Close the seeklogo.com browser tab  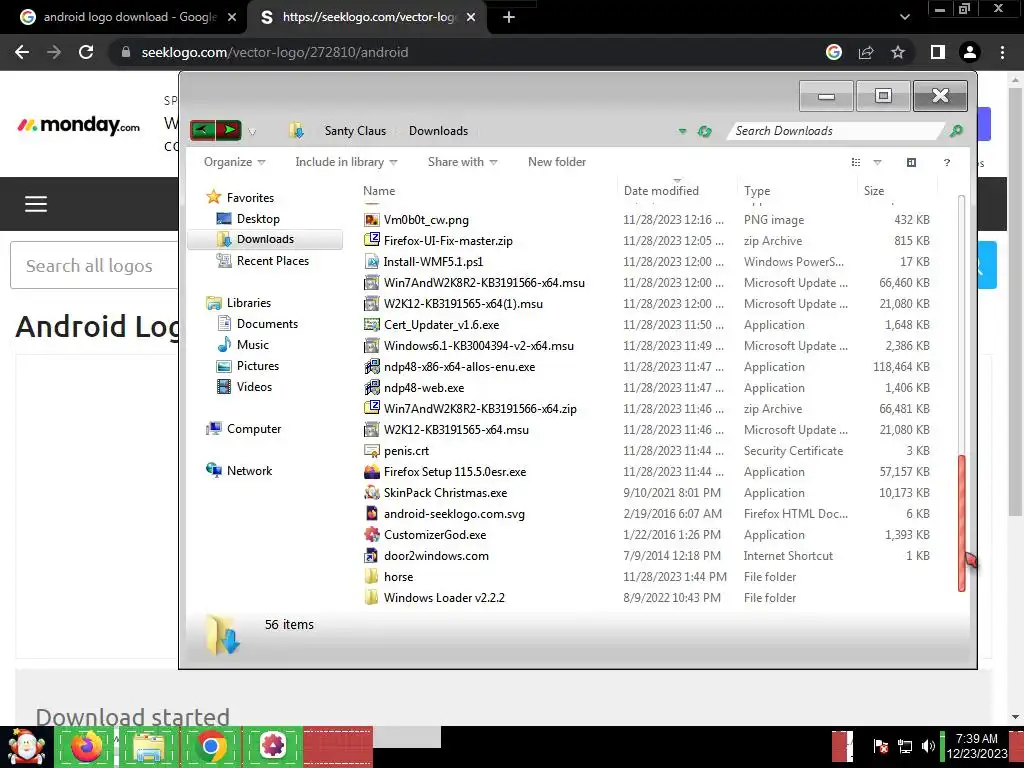[471, 18]
